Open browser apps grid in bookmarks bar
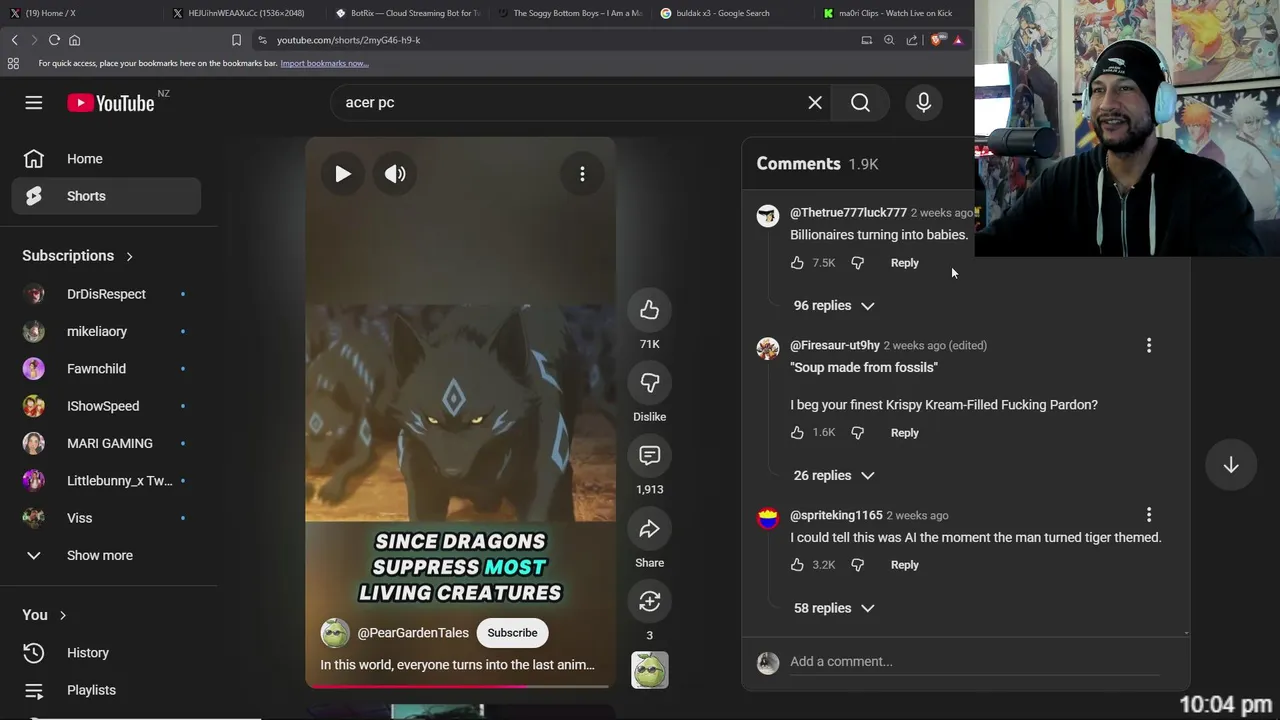 [13, 63]
